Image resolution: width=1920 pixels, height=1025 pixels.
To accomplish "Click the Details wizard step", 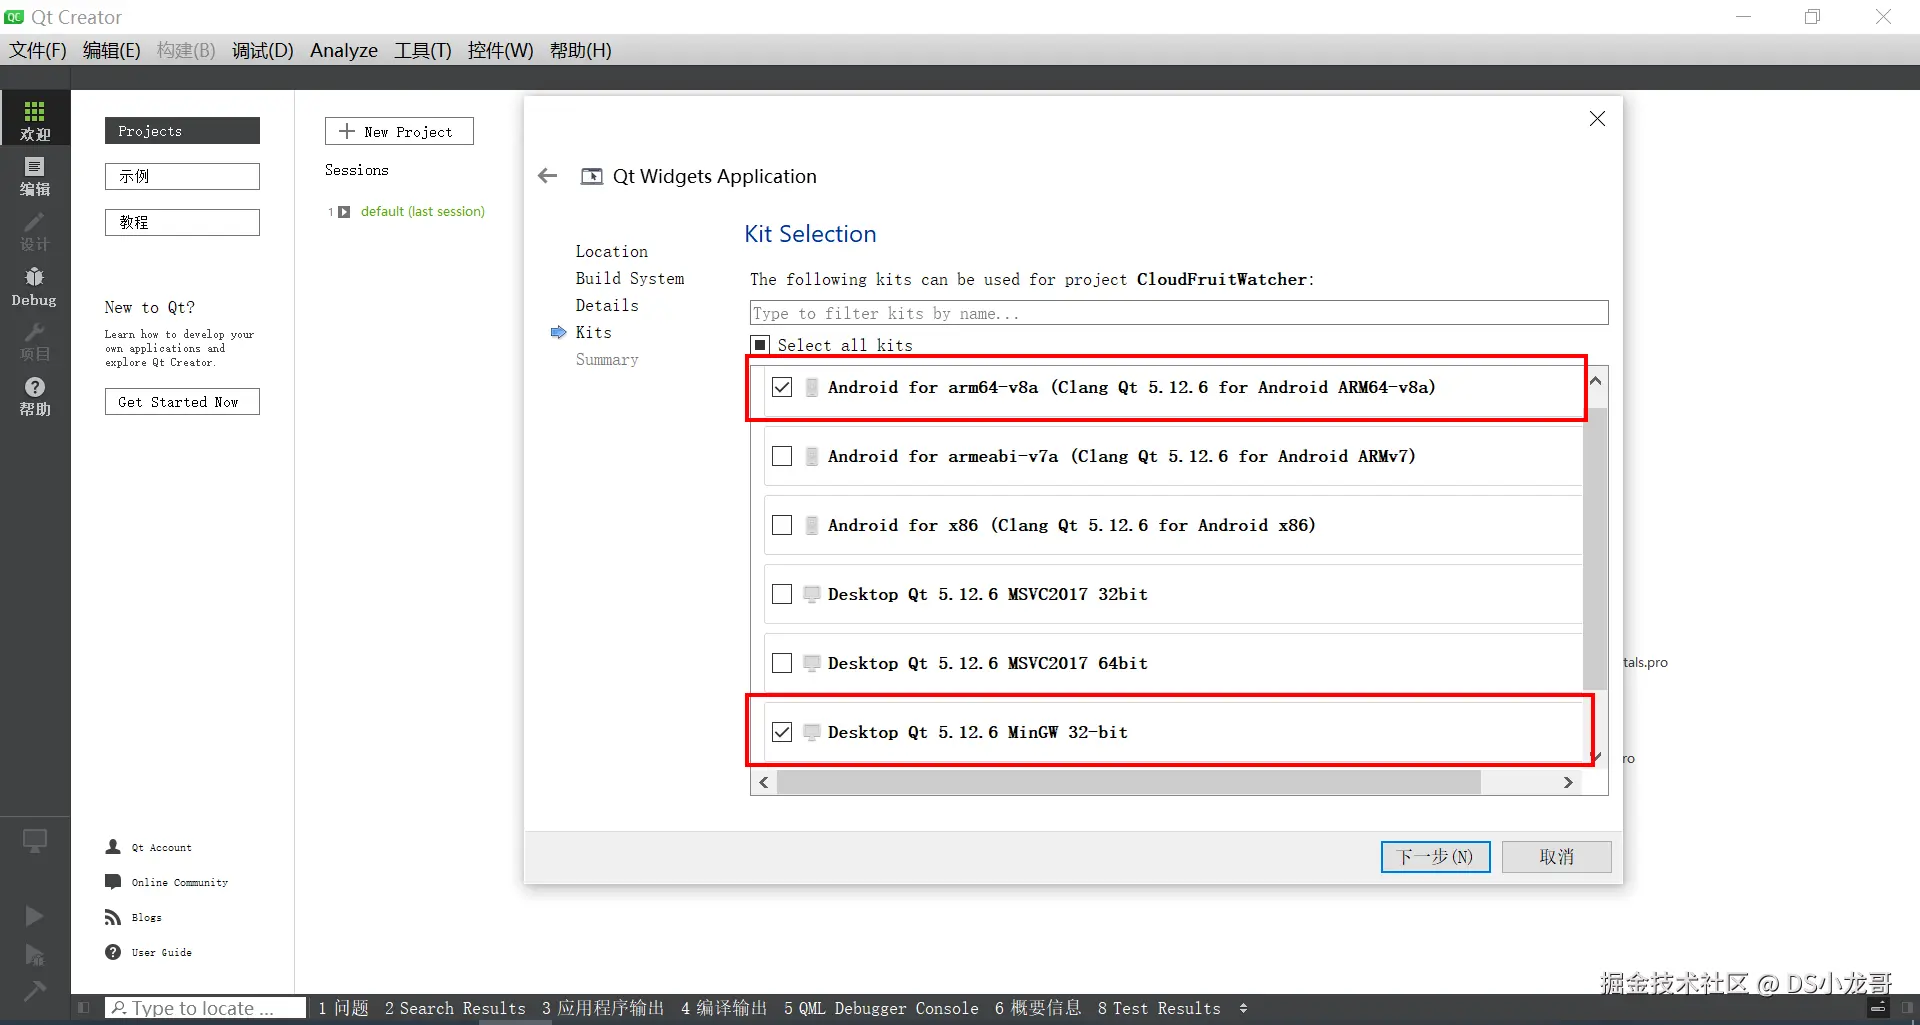I will click(x=607, y=306).
